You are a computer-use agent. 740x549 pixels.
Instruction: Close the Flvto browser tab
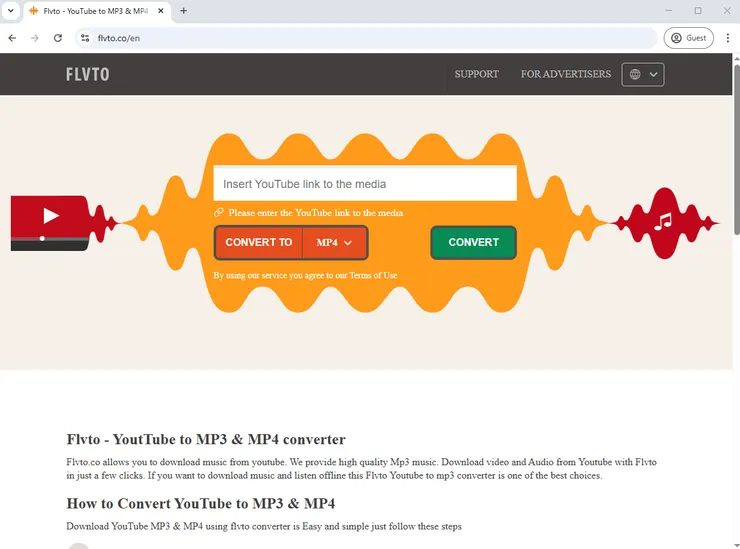(x=160, y=11)
